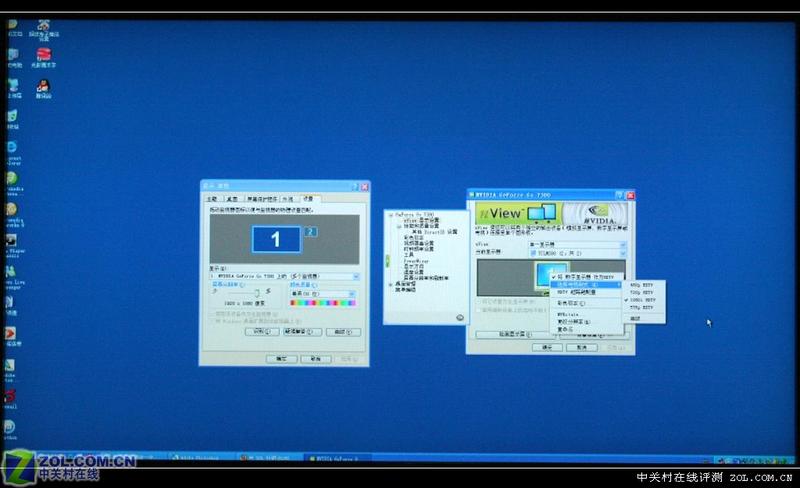Click the Identify button (识别)
This screenshot has width=800, height=488.
[x=262, y=332]
